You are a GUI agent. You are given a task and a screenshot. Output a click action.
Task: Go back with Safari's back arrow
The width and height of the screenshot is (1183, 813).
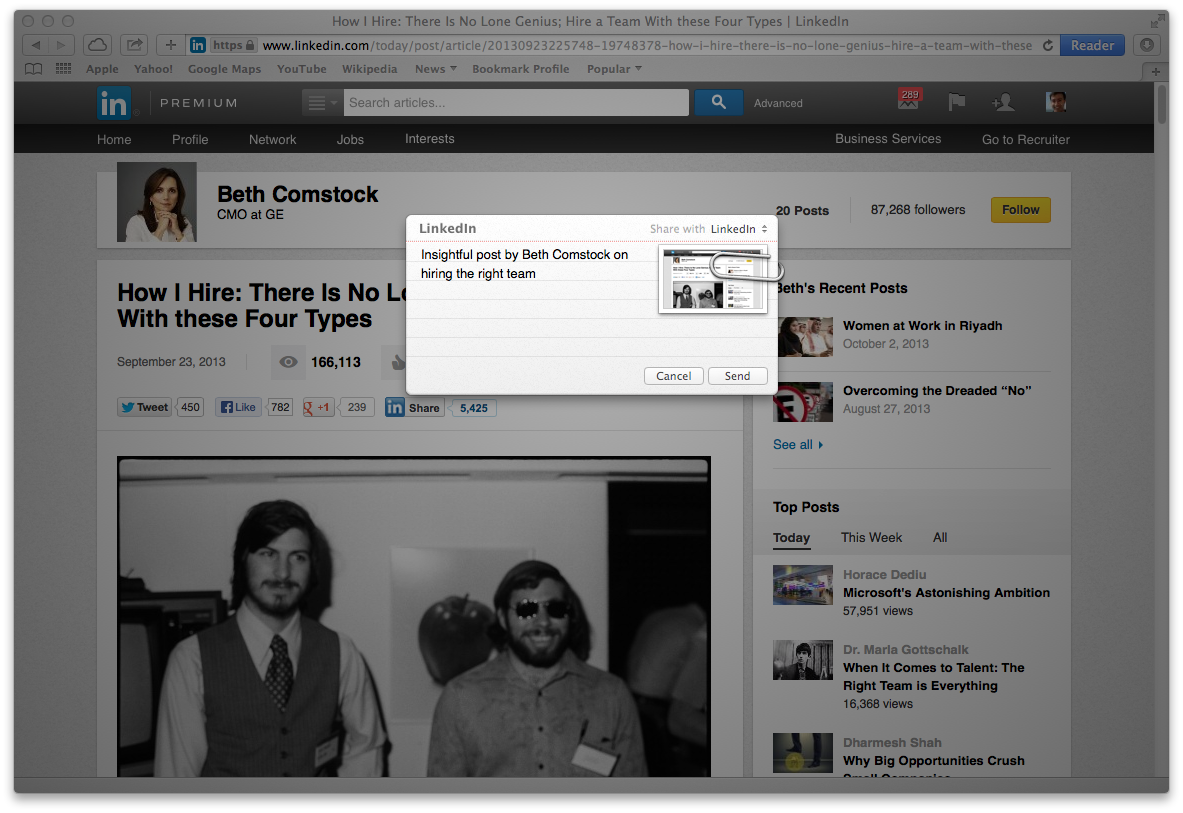35,45
